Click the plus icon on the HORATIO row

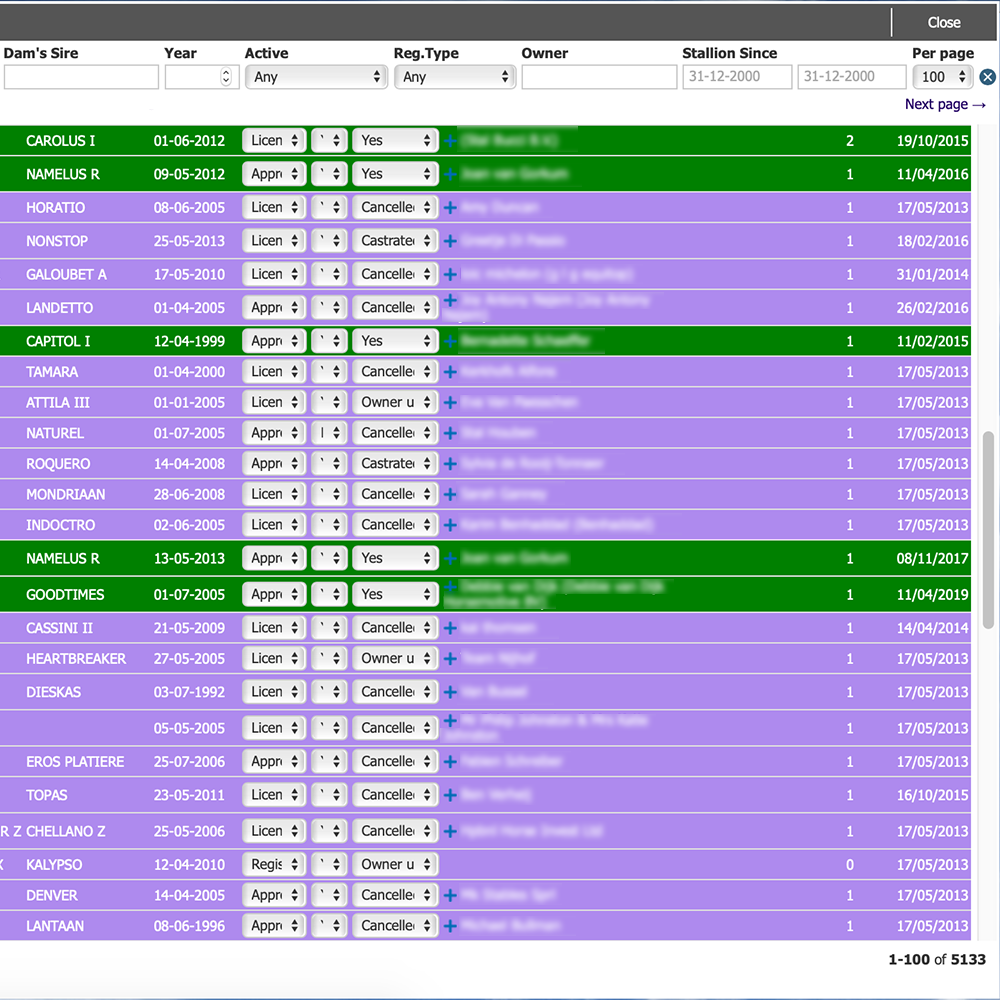pos(450,207)
